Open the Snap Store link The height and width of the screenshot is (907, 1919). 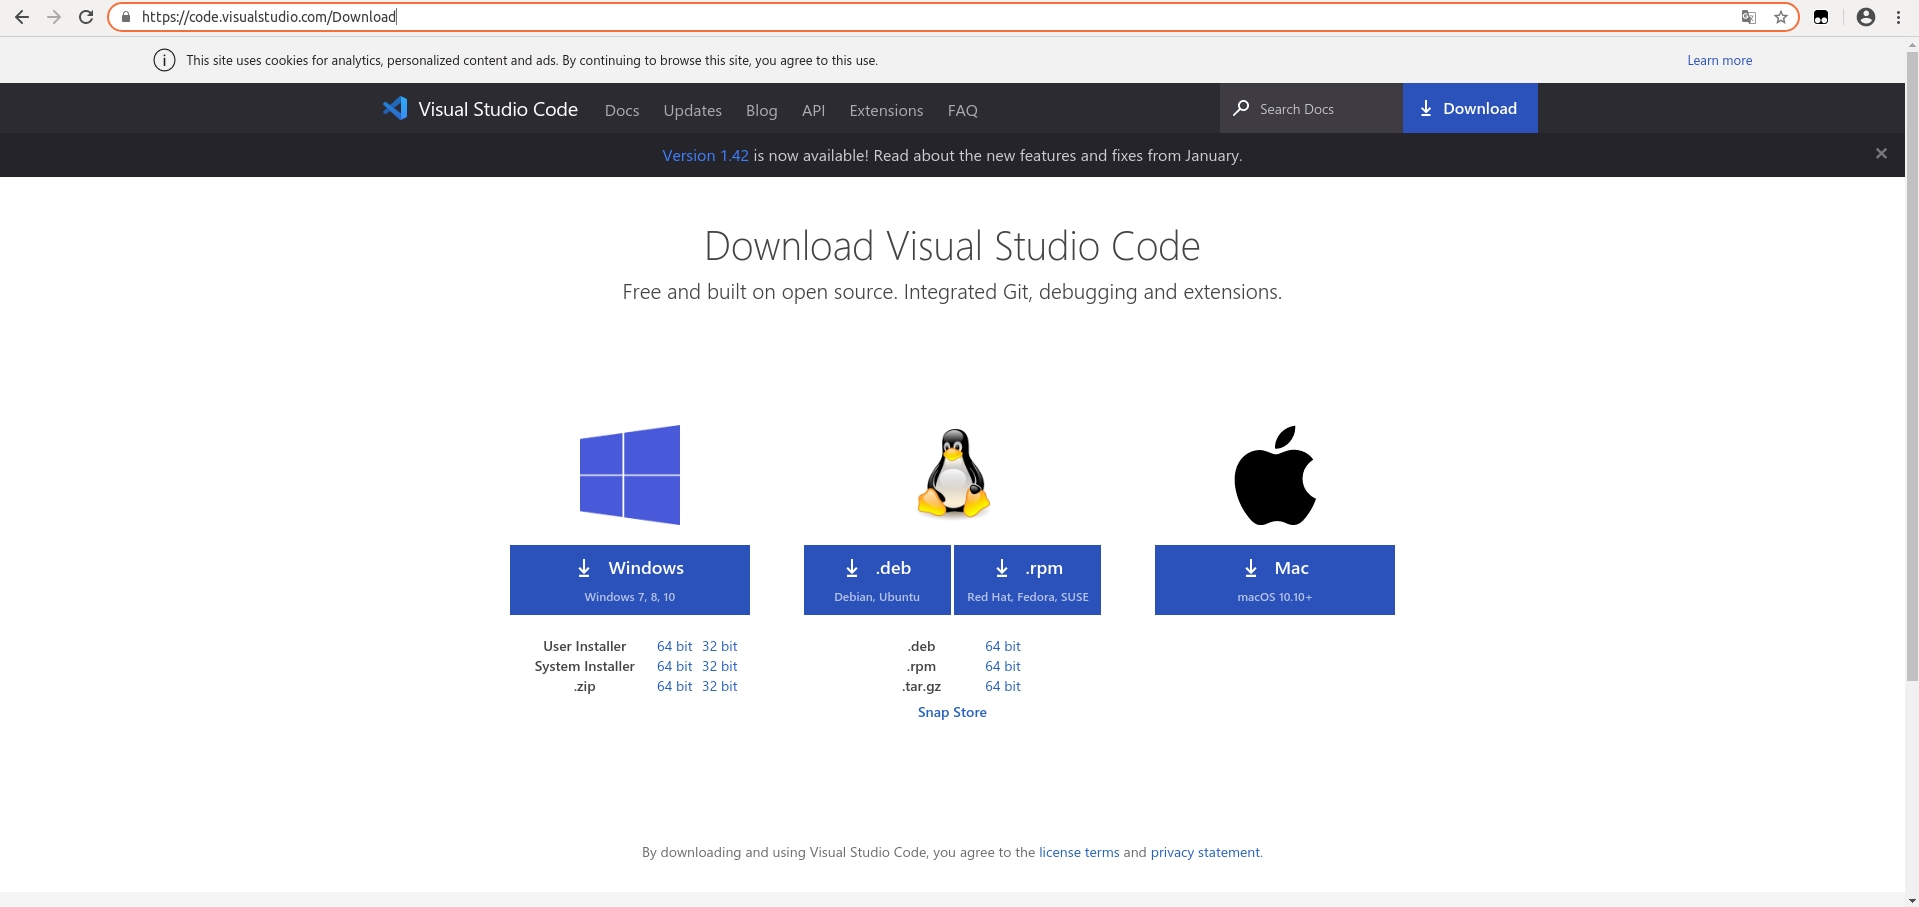tap(951, 712)
